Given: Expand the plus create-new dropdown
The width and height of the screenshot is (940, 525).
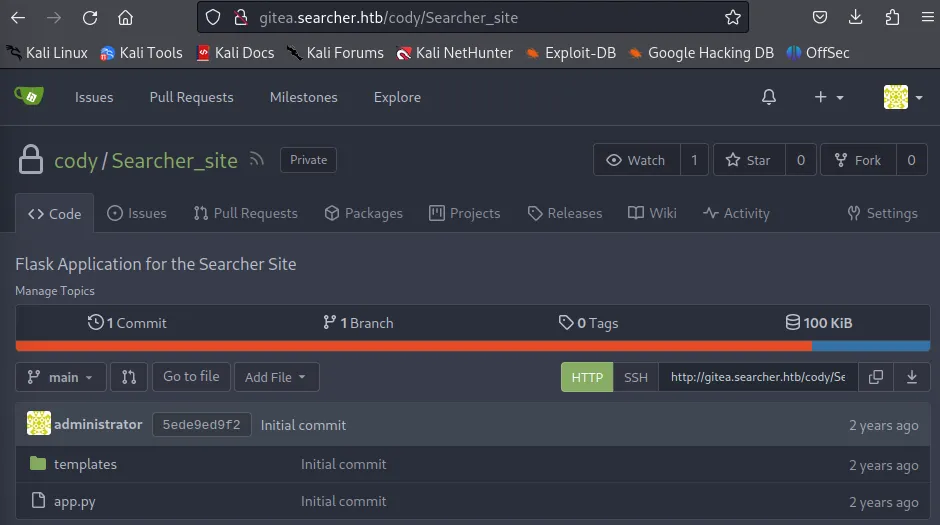Looking at the screenshot, I should pos(829,97).
